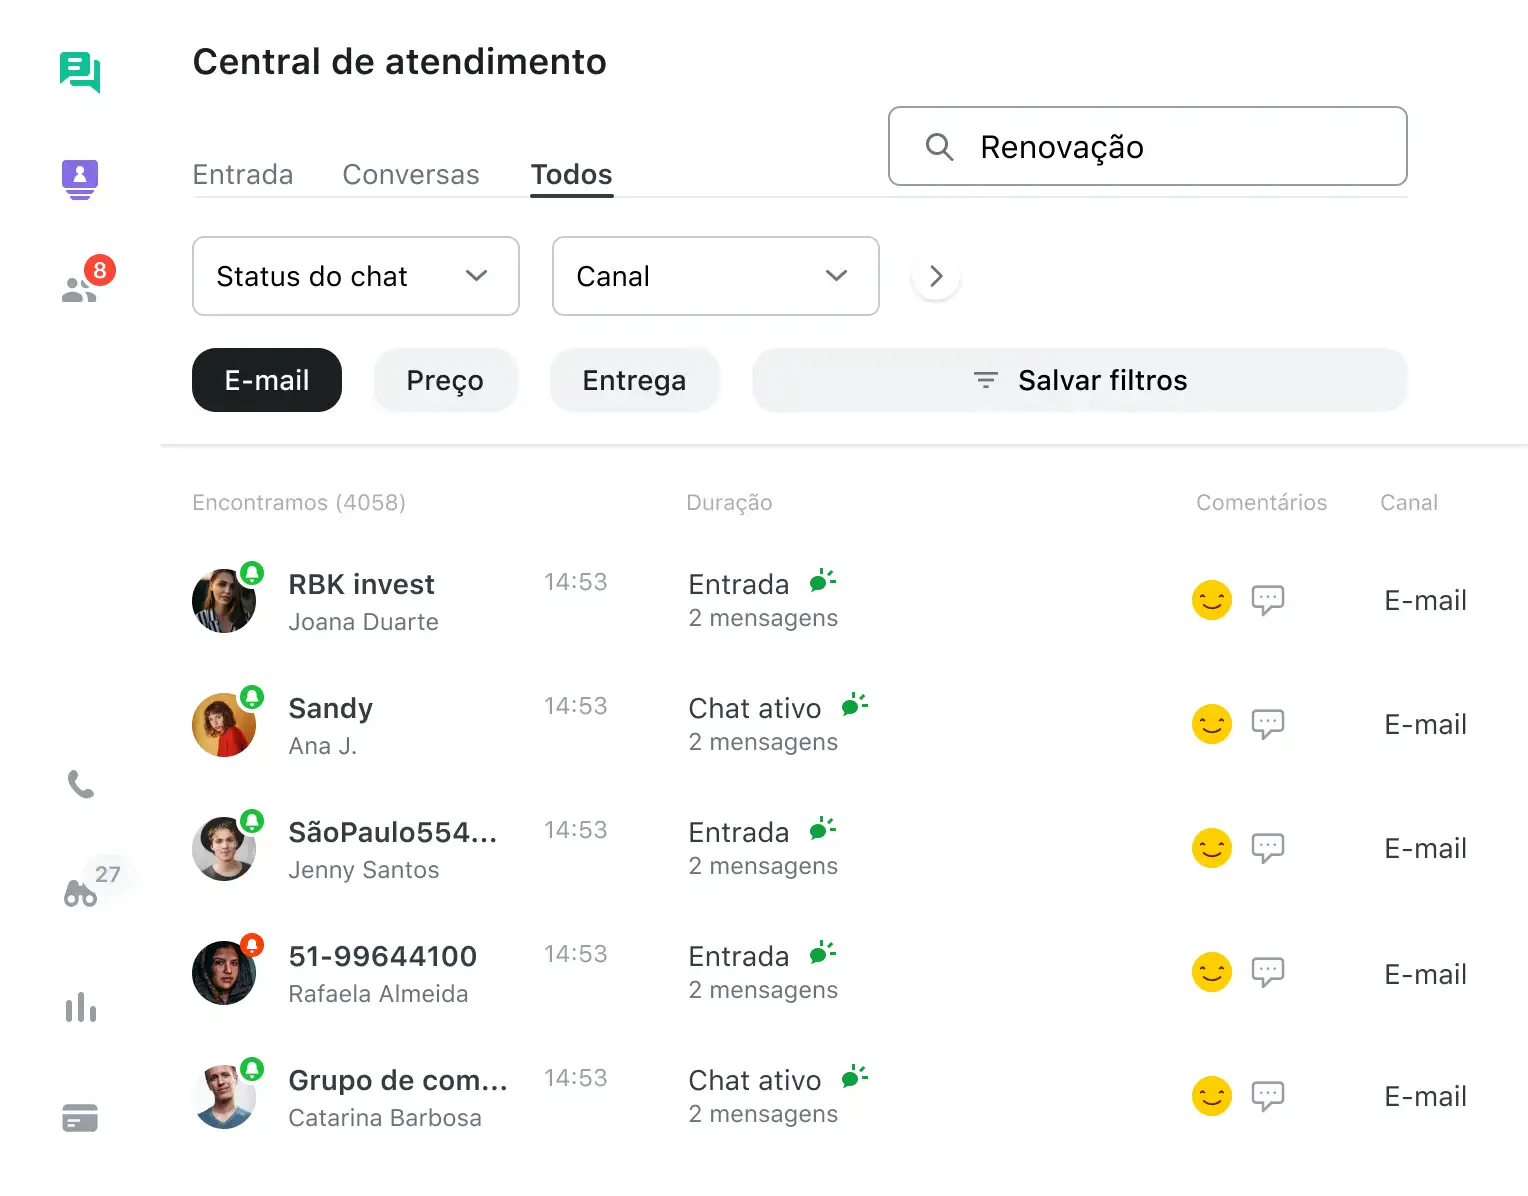
Task: Click the billing card sidebar icon
Action: click(x=80, y=1117)
